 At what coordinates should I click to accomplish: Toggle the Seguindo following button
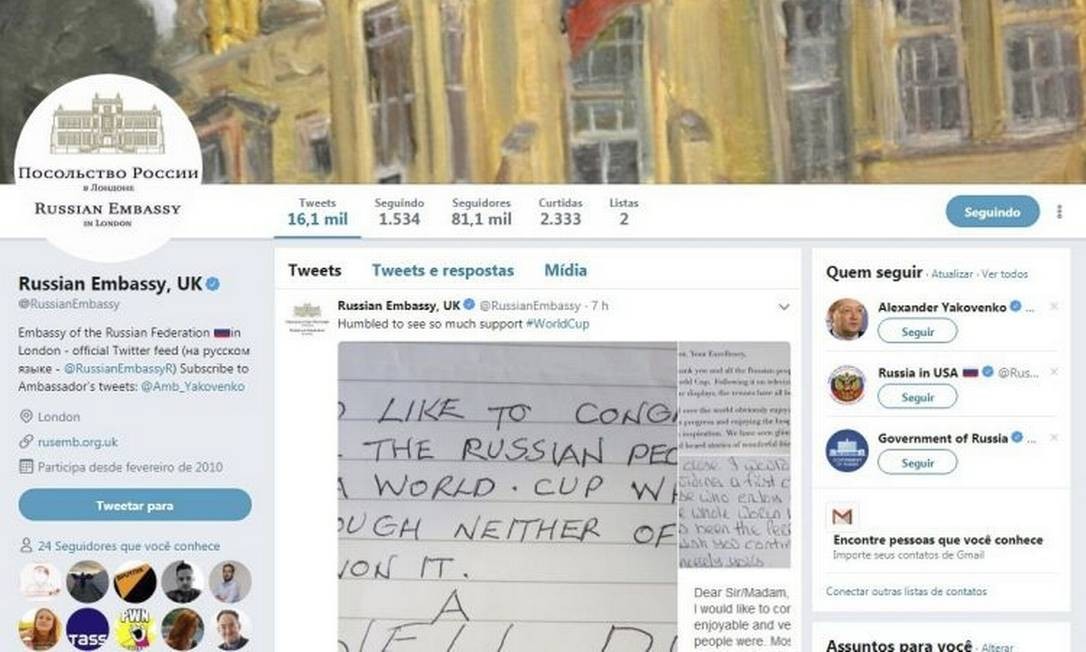coord(992,212)
